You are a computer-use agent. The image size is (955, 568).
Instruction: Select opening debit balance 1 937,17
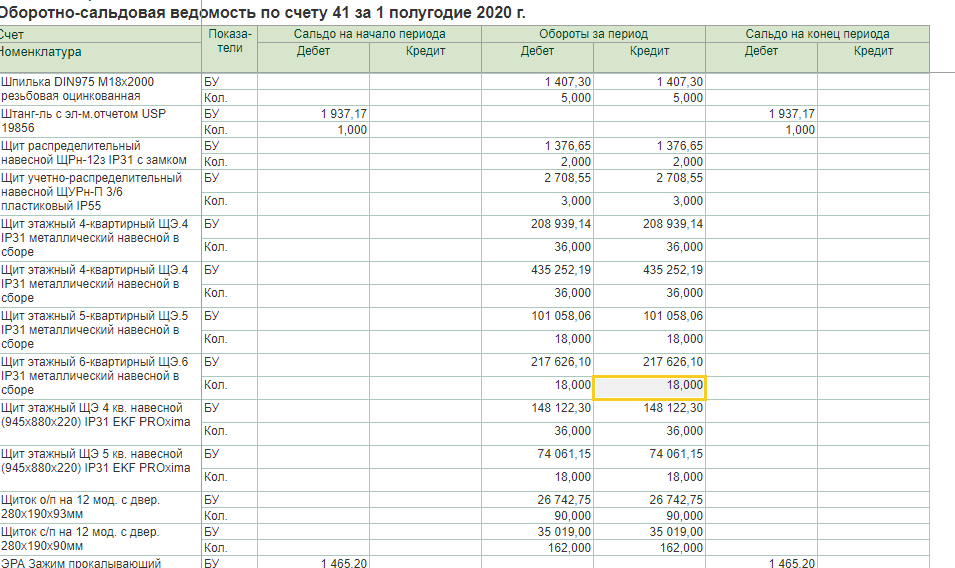[x=344, y=114]
